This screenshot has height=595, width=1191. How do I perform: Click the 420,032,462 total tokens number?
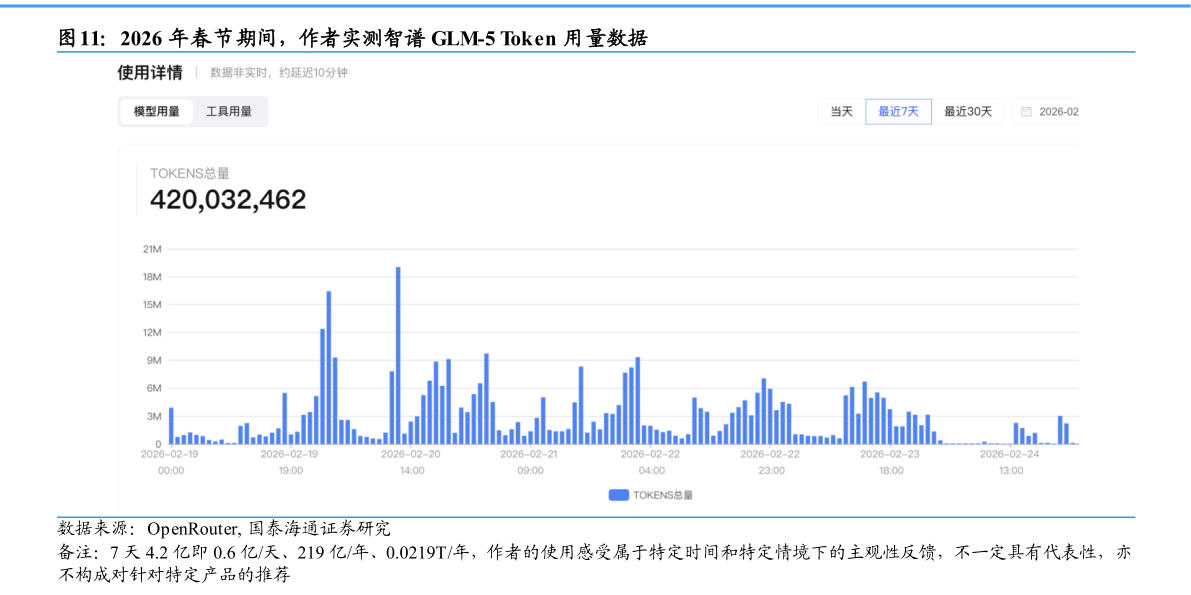[228, 200]
